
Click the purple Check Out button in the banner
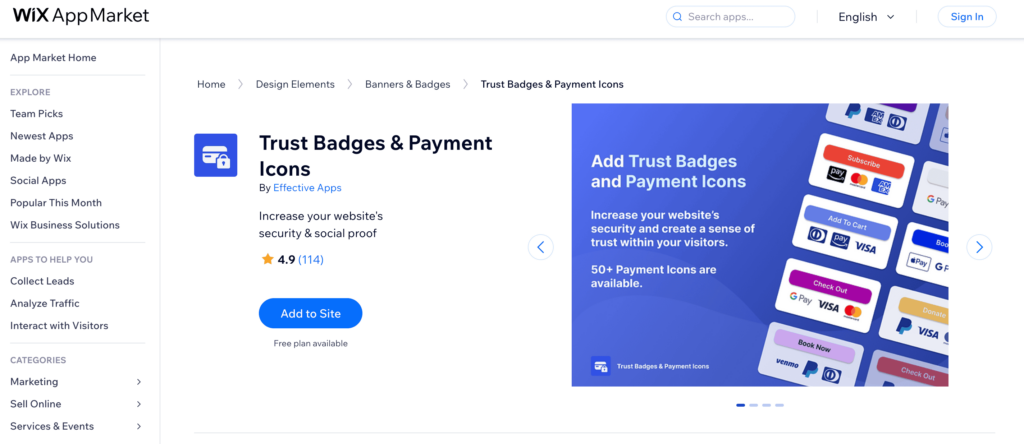coord(830,285)
